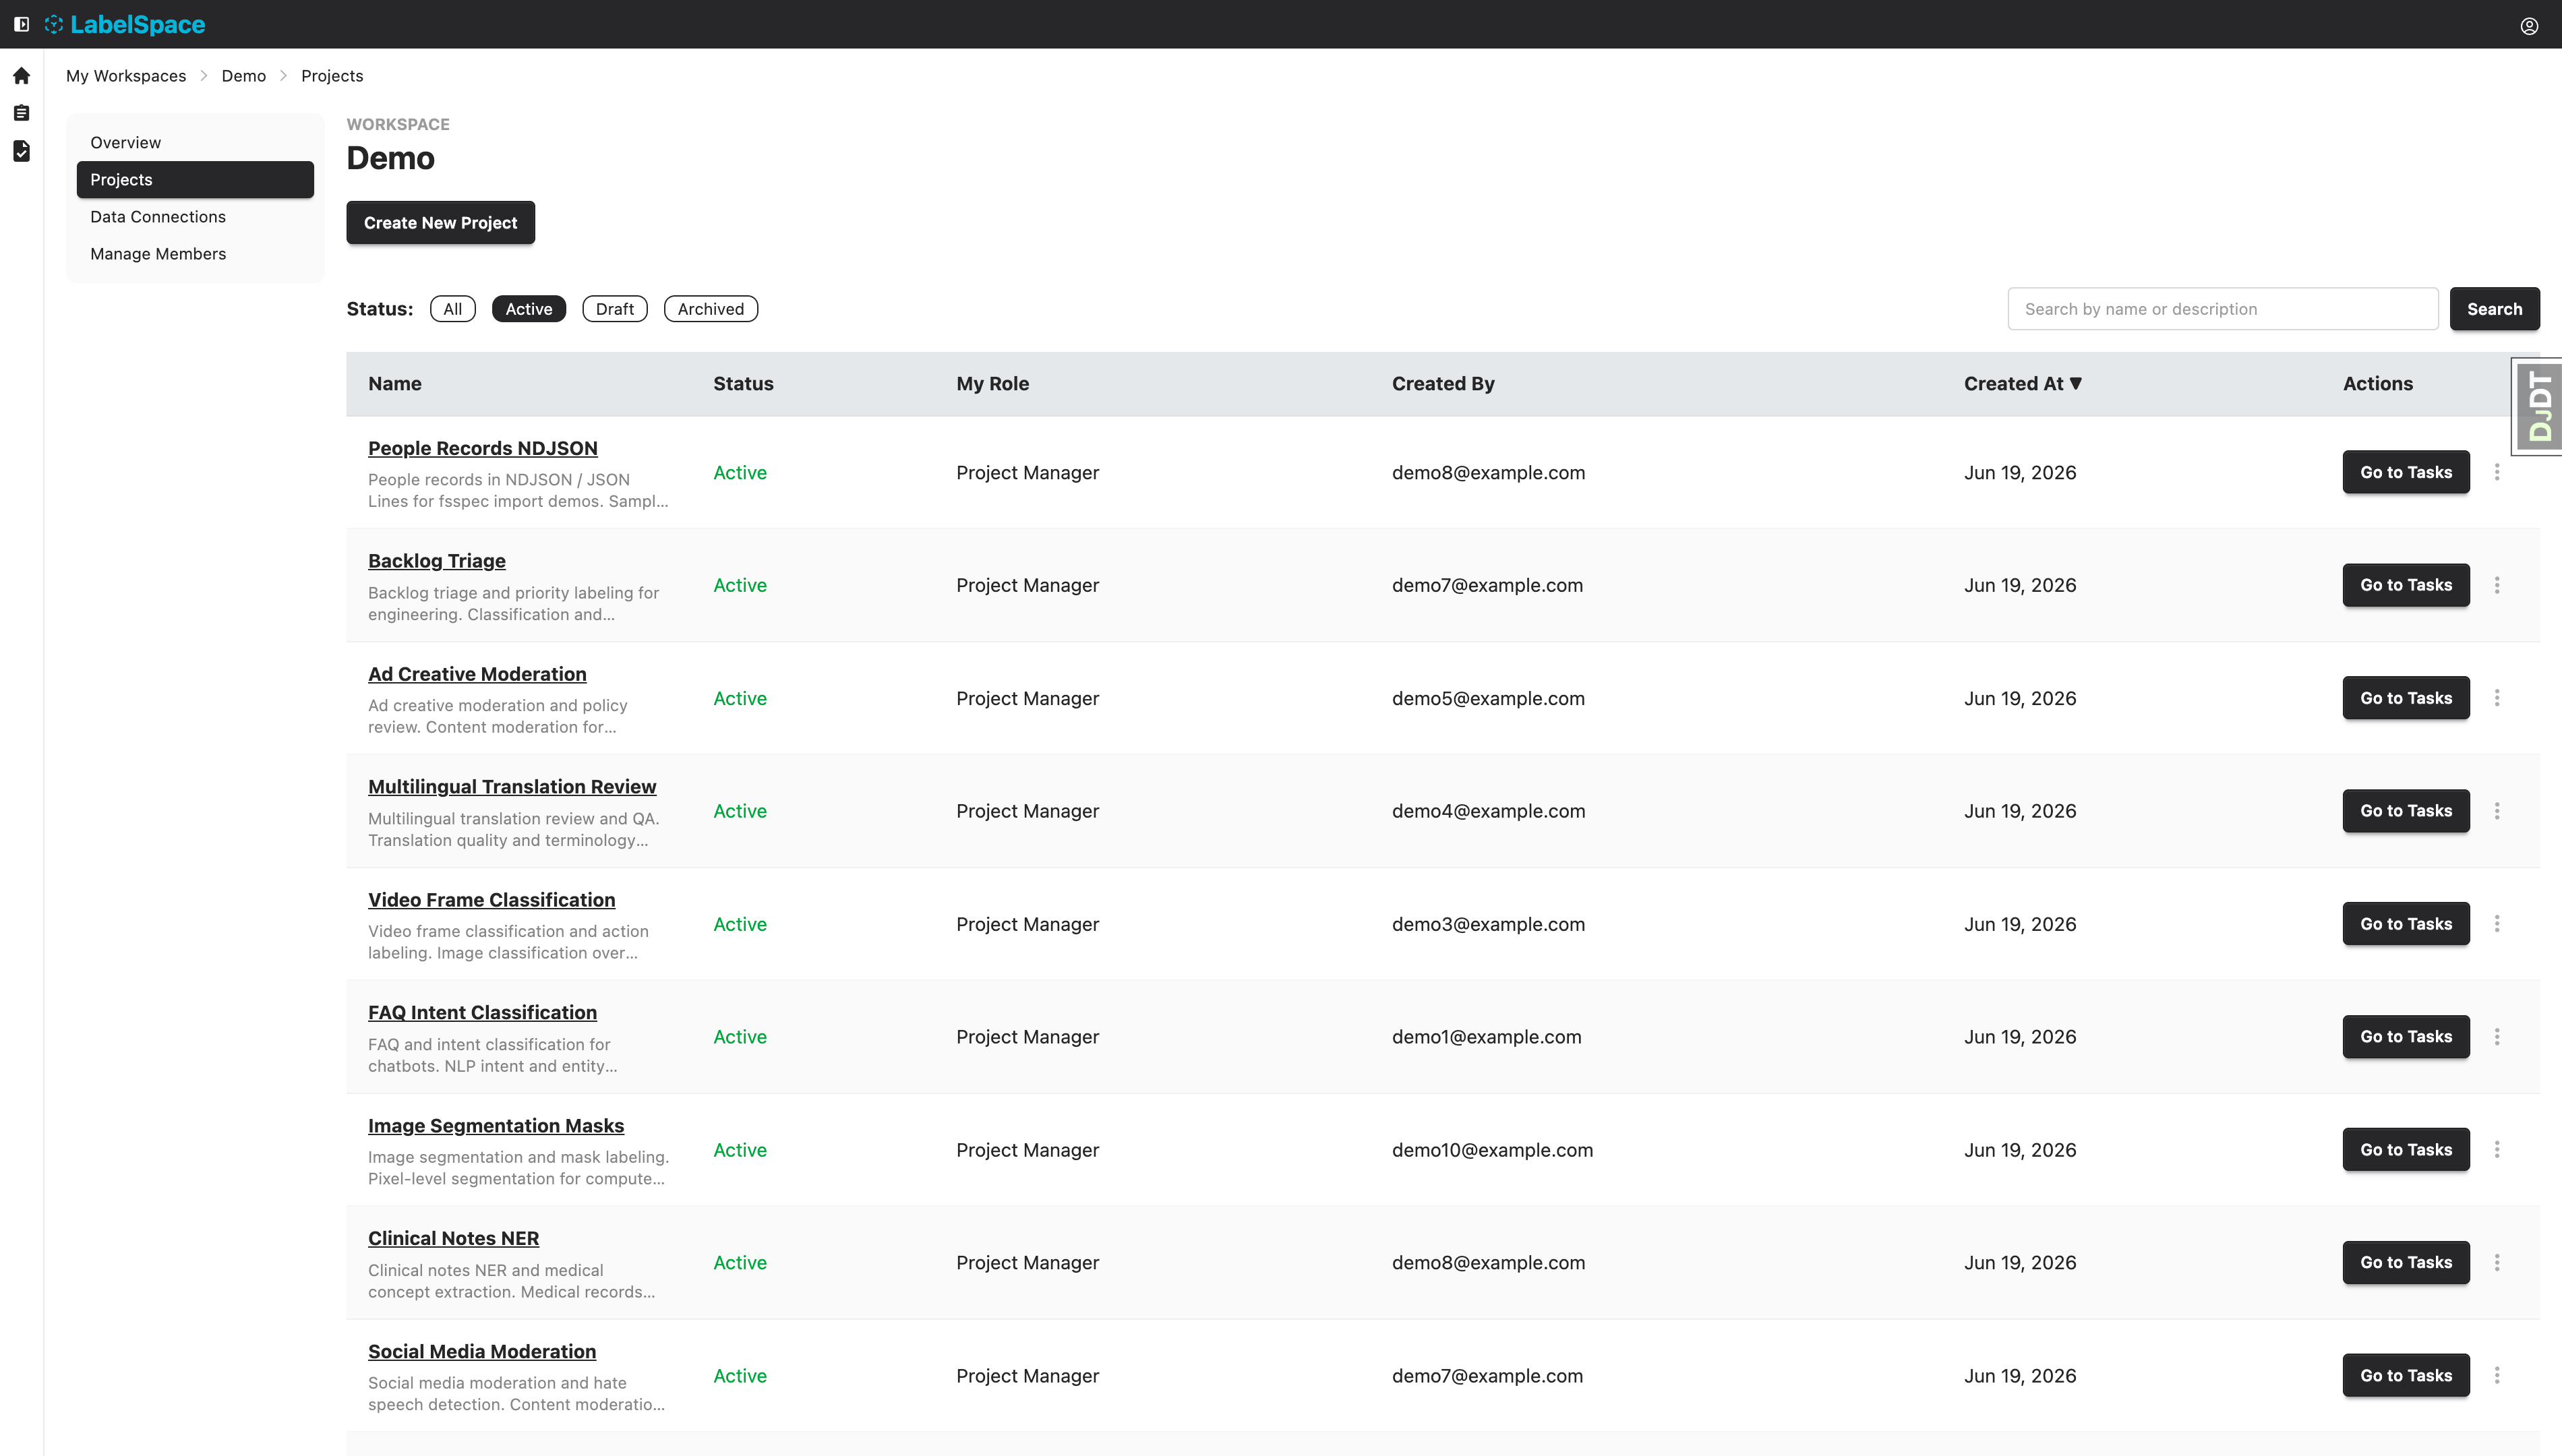The image size is (2562, 1456).
Task: Open Backlog Triage project
Action: [437, 561]
